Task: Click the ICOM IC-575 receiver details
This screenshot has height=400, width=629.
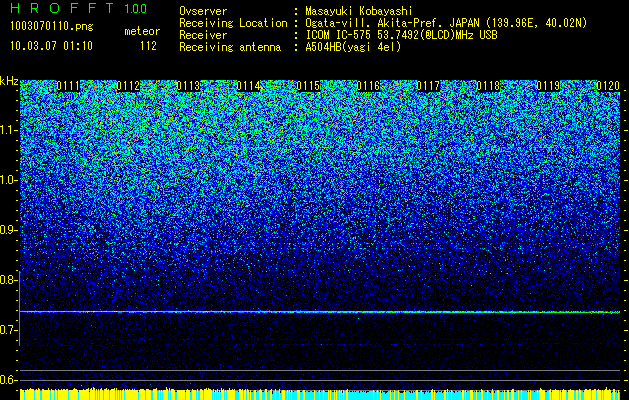Action: (402, 35)
